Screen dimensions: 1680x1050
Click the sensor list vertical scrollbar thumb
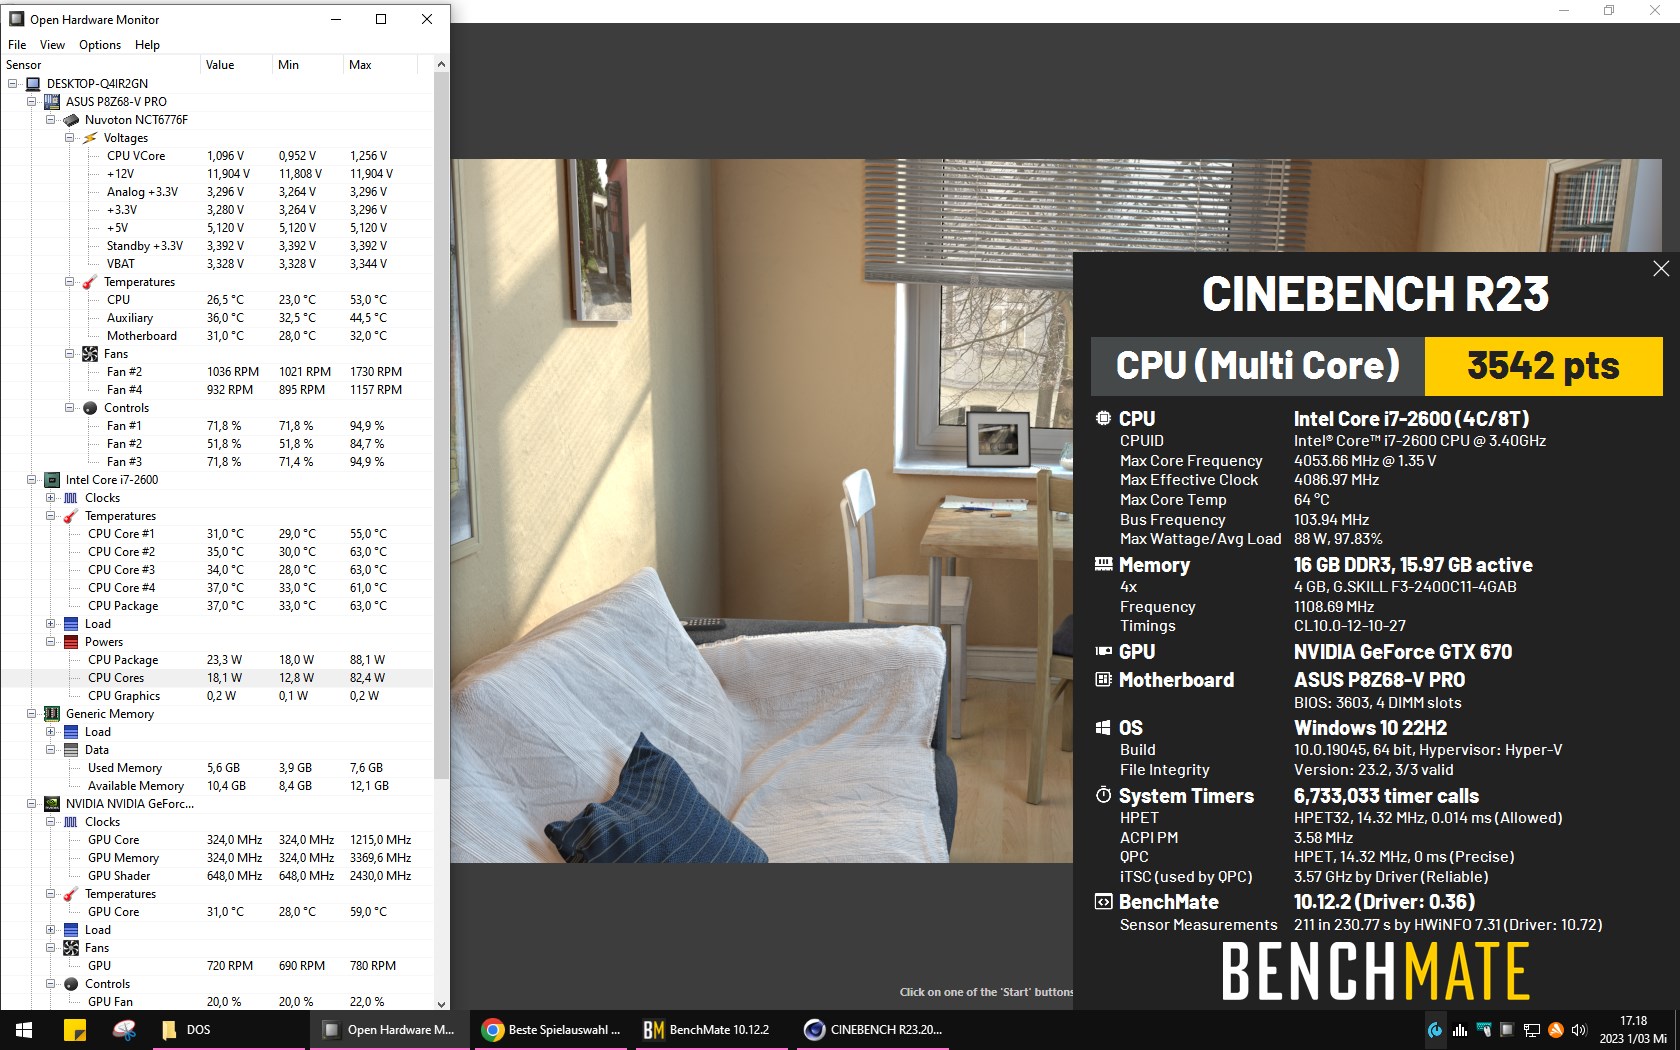442,426
